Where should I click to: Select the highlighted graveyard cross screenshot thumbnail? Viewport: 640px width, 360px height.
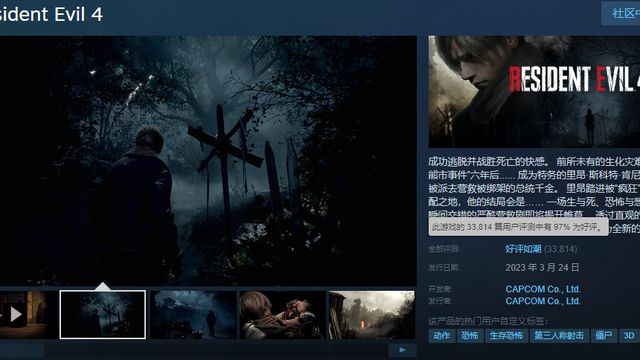pos(102,315)
